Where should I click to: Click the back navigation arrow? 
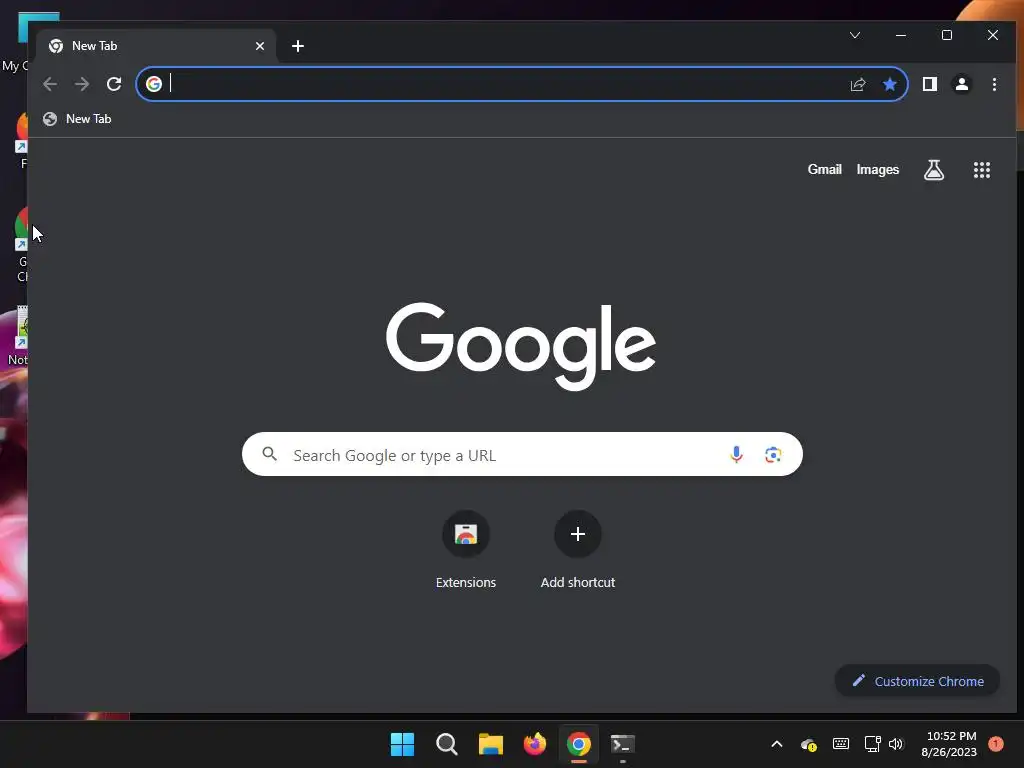[50, 84]
